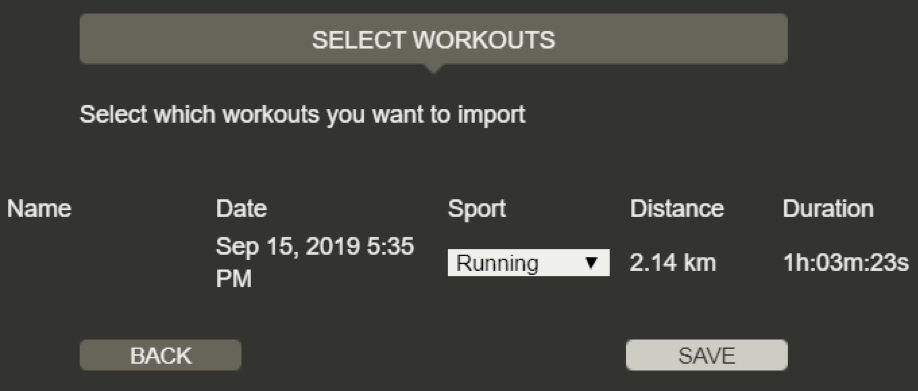This screenshot has height=391, width=918.
Task: Click the SELECT WORKOUTS header tab
Action: click(x=433, y=39)
